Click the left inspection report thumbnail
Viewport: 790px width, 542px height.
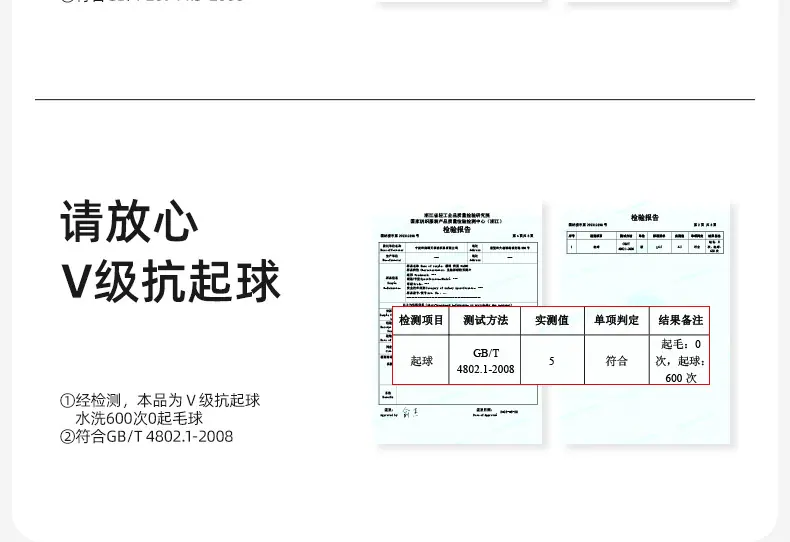pyautogui.click(x=459, y=323)
